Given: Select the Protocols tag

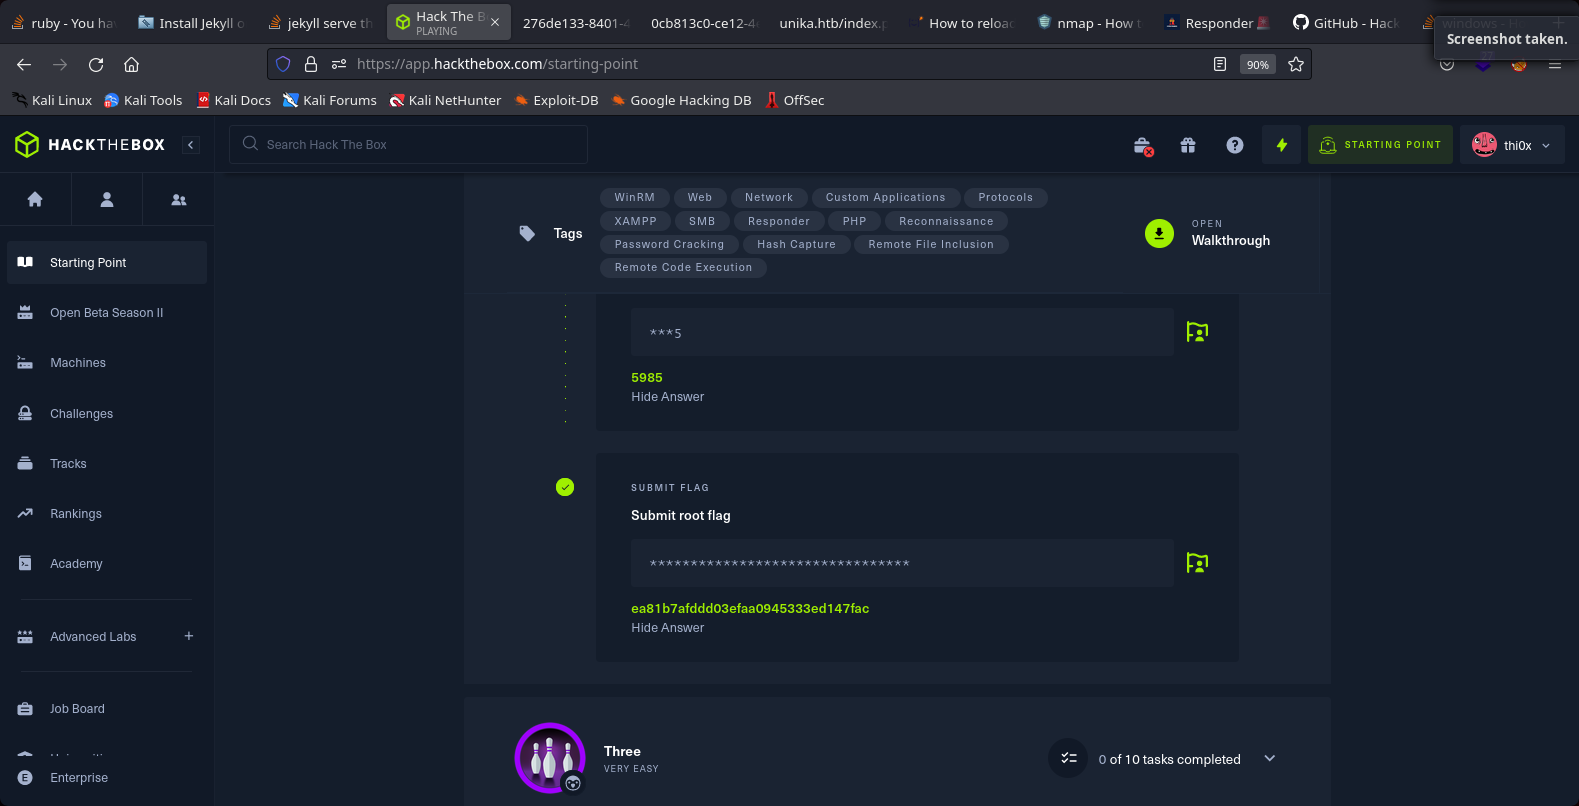Looking at the screenshot, I should tap(1006, 198).
